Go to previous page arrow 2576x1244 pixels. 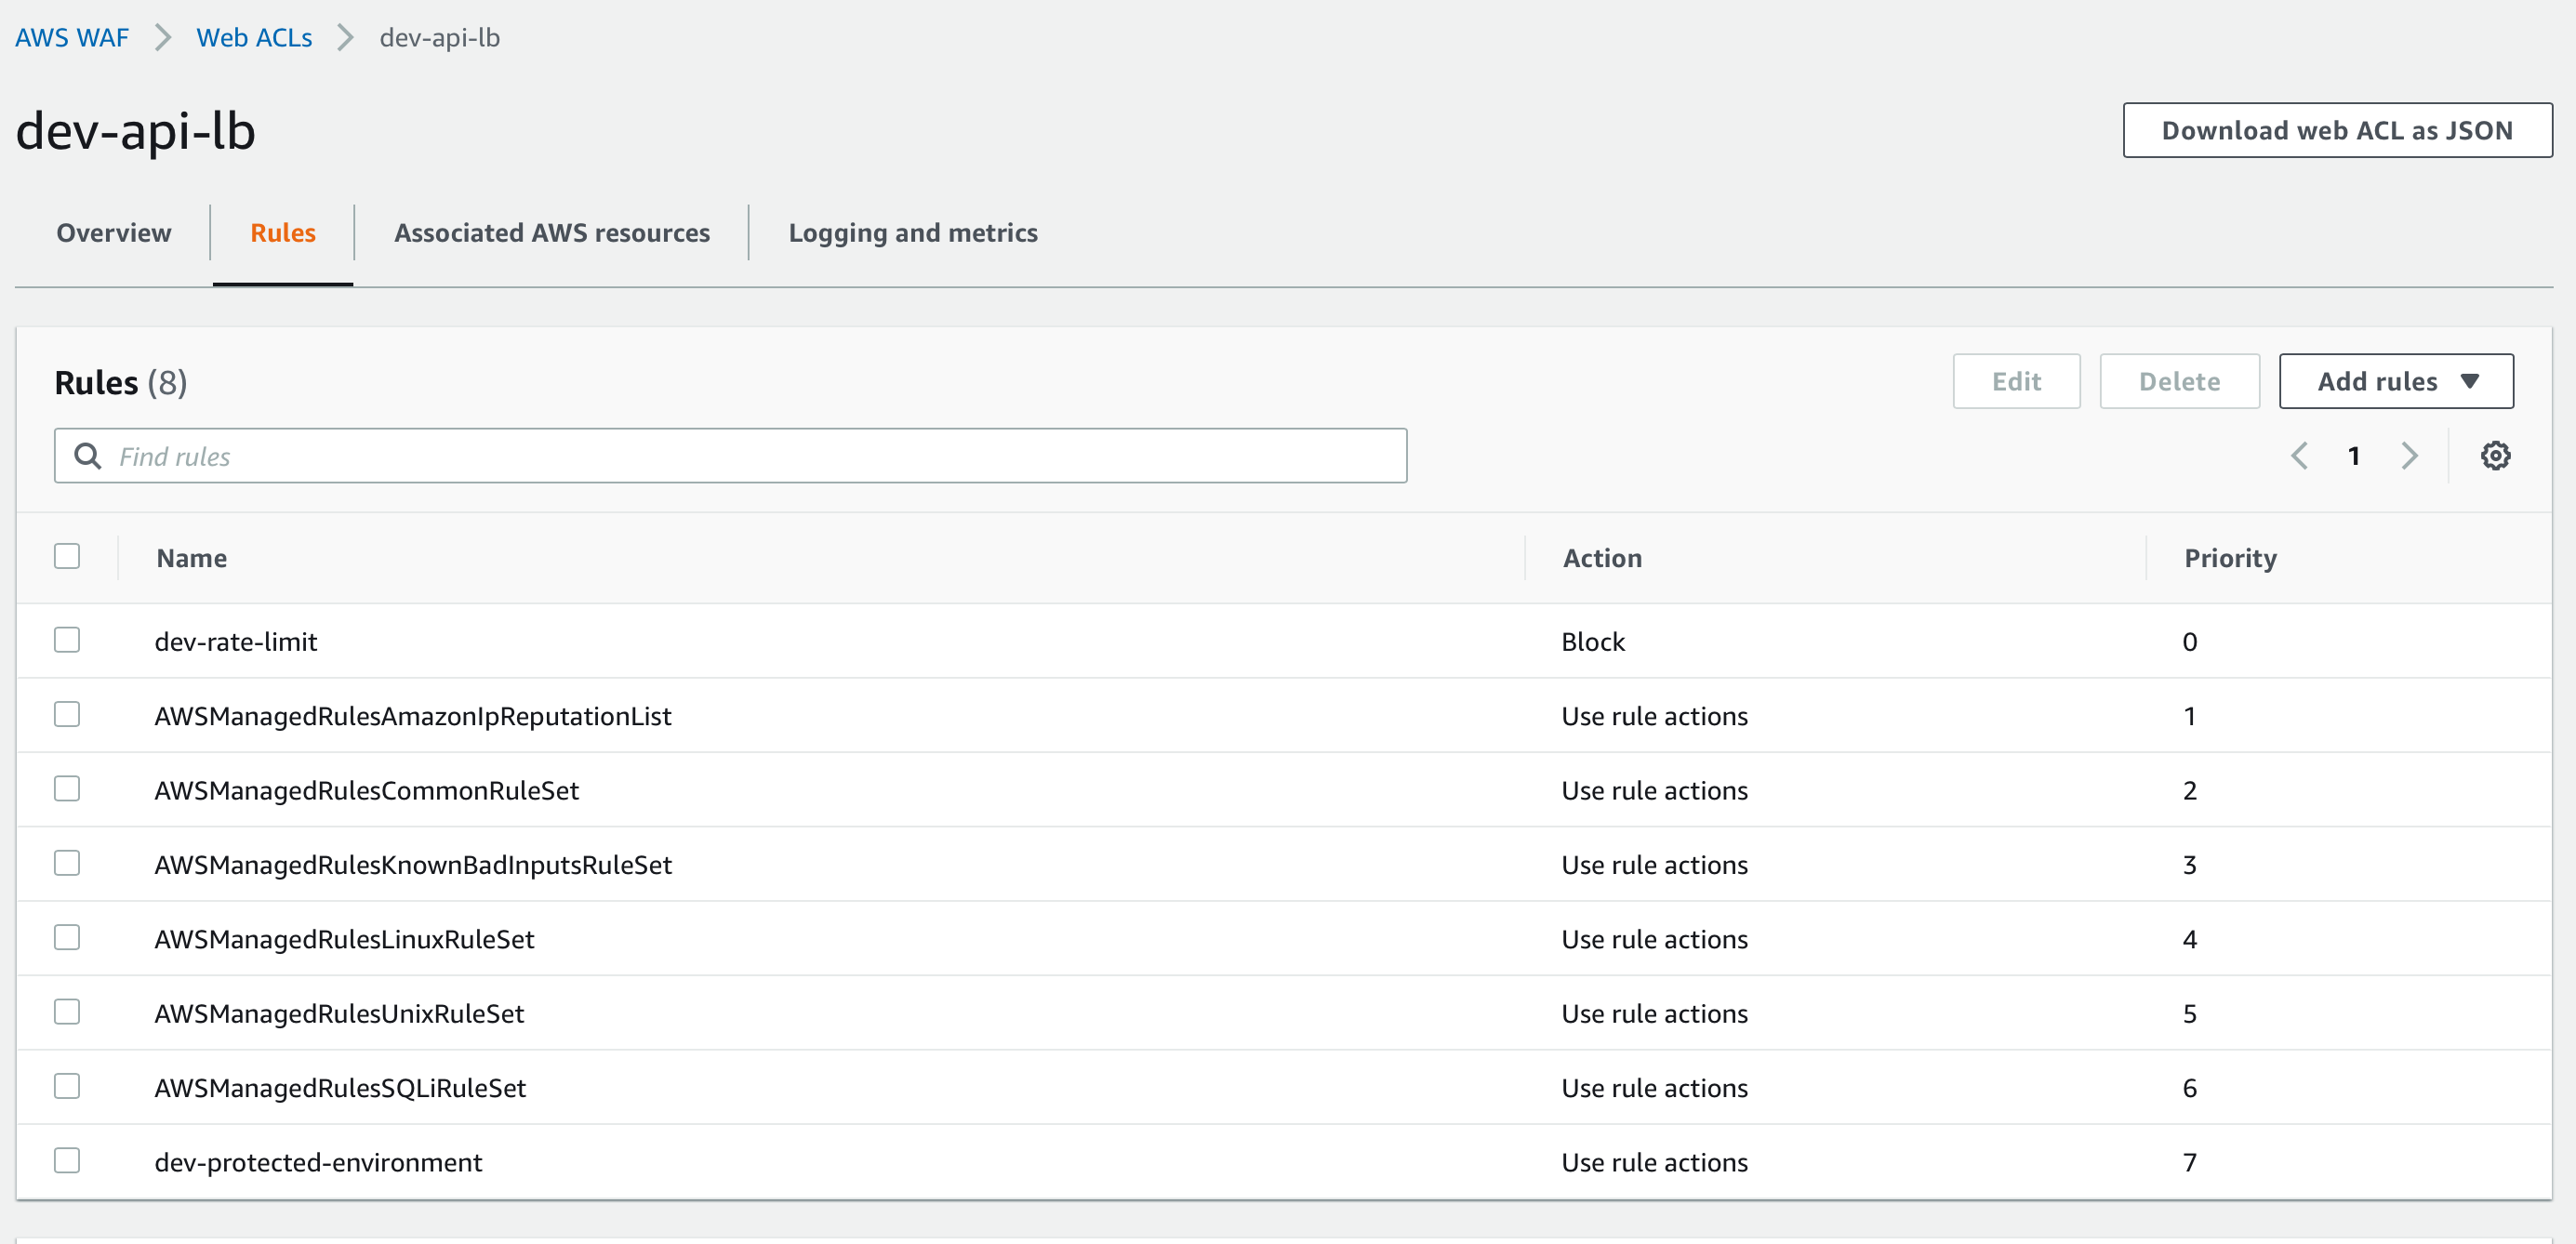point(2299,456)
